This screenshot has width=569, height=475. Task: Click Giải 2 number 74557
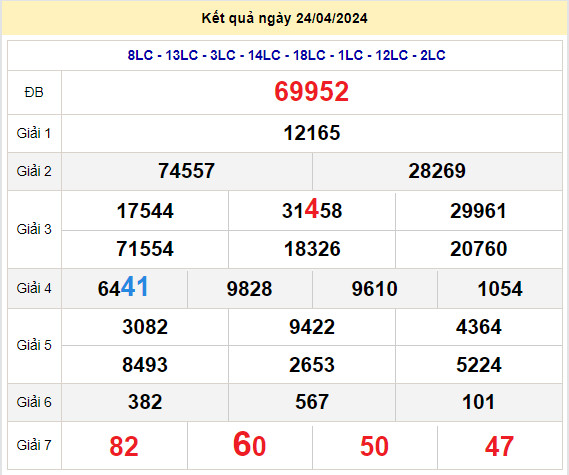point(186,171)
